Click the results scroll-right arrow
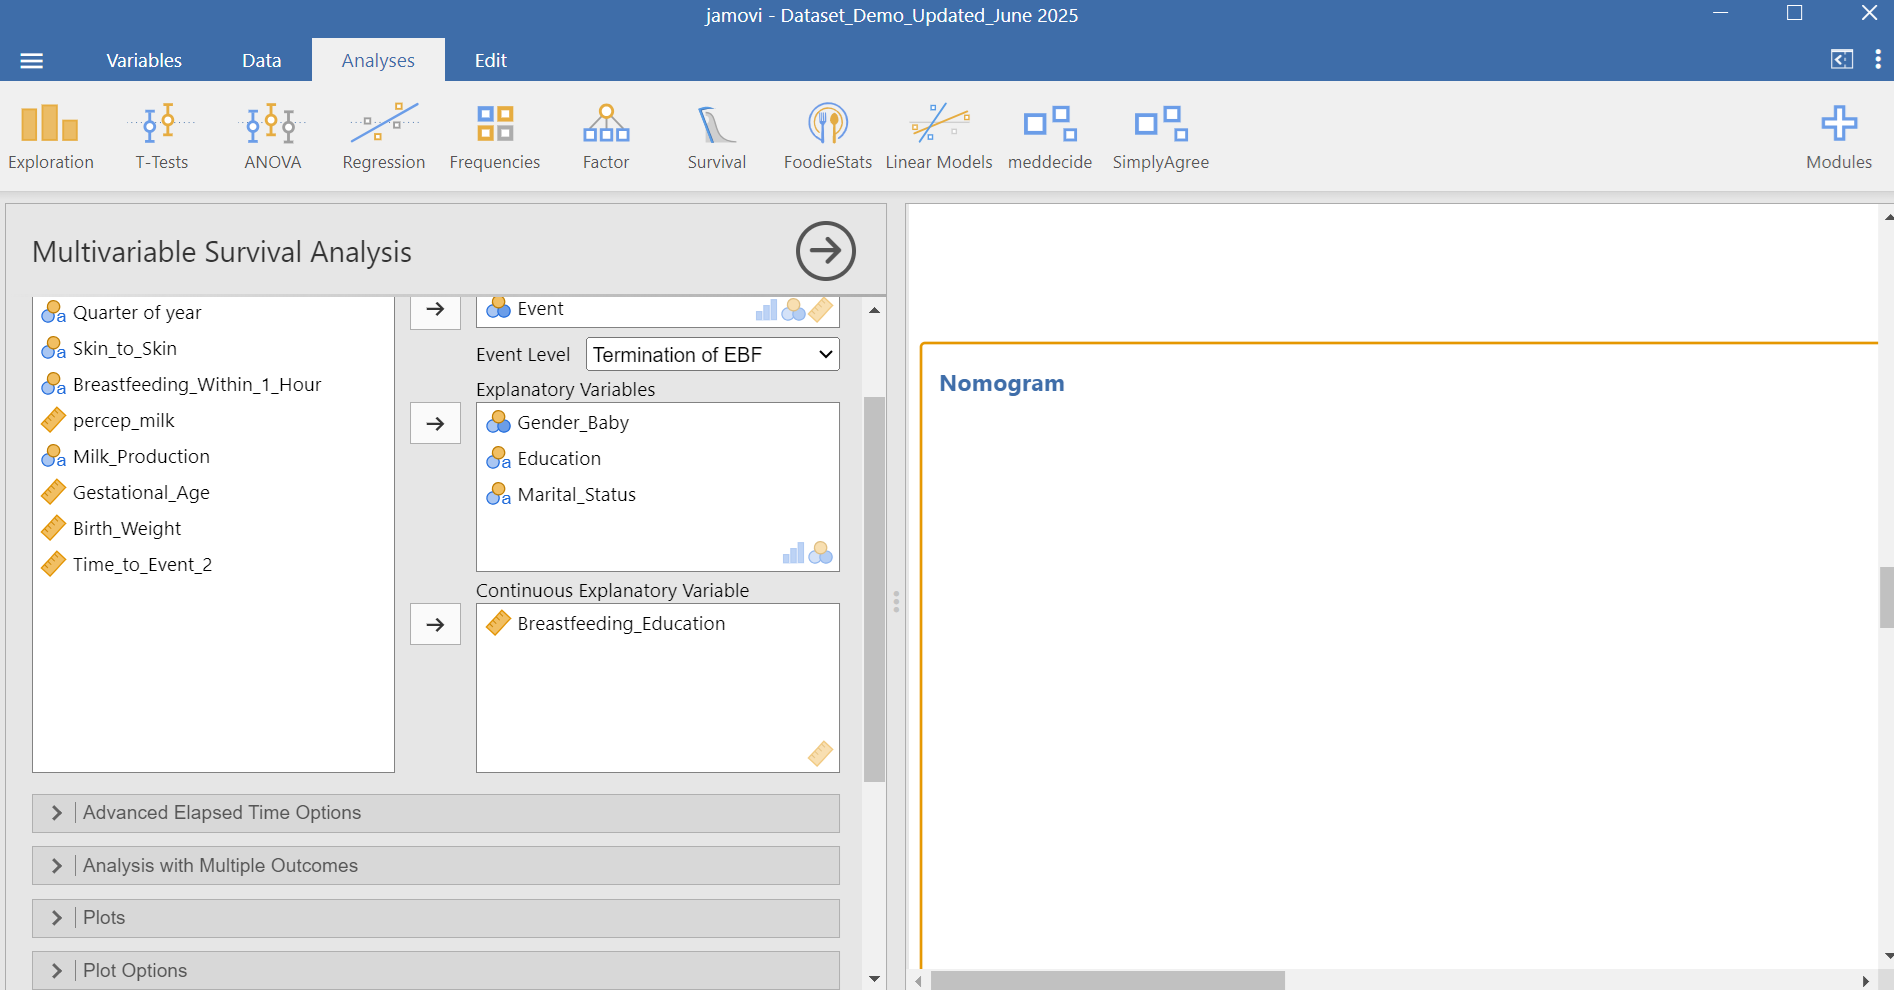 pos(1865,981)
